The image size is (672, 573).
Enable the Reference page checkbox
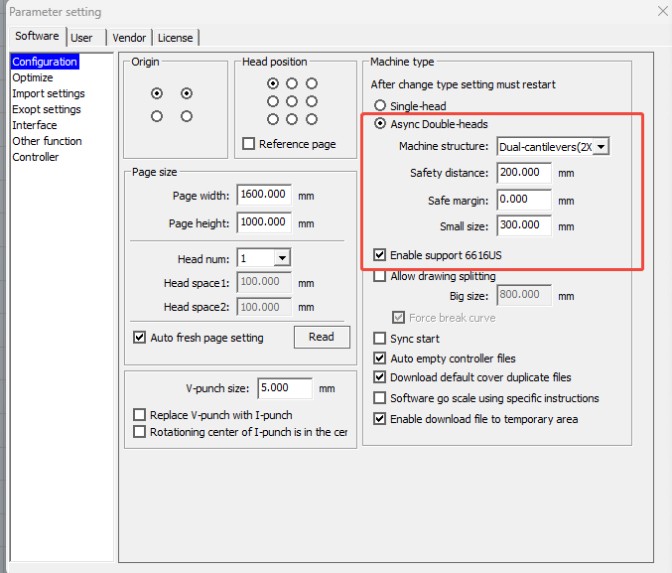(x=249, y=144)
